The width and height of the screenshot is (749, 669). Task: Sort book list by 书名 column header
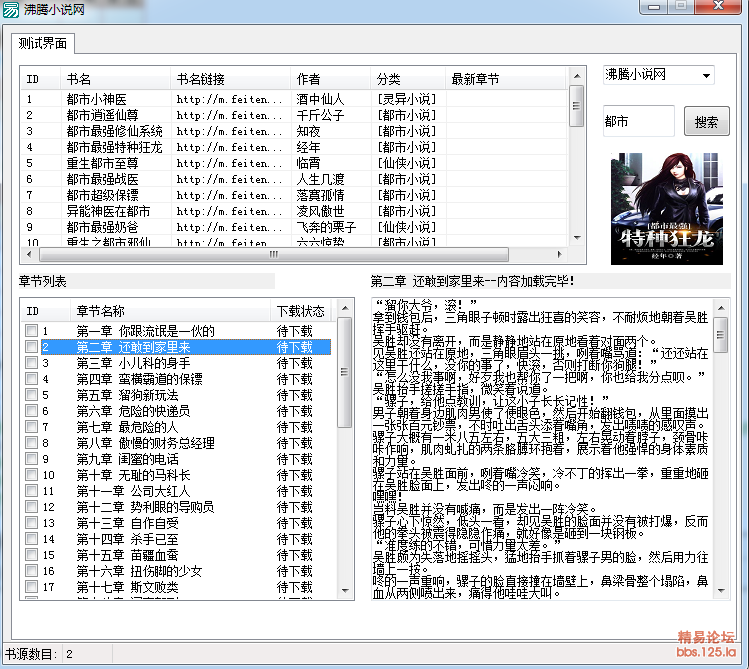pyautogui.click(x=115, y=79)
